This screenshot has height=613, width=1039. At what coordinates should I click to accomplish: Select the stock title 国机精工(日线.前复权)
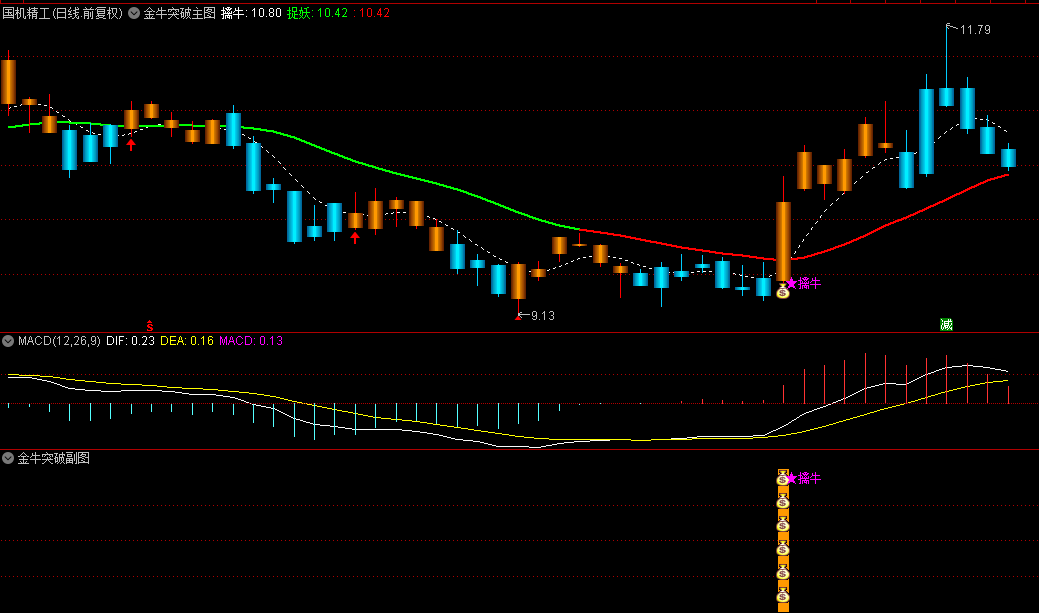click(63, 13)
